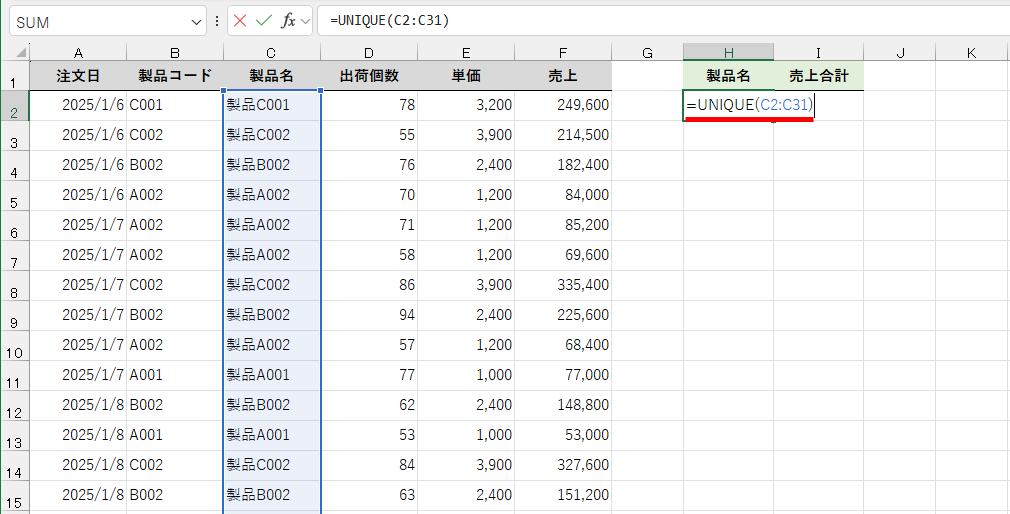
Task: Click sales value 335,400
Action: [x=563, y=285]
